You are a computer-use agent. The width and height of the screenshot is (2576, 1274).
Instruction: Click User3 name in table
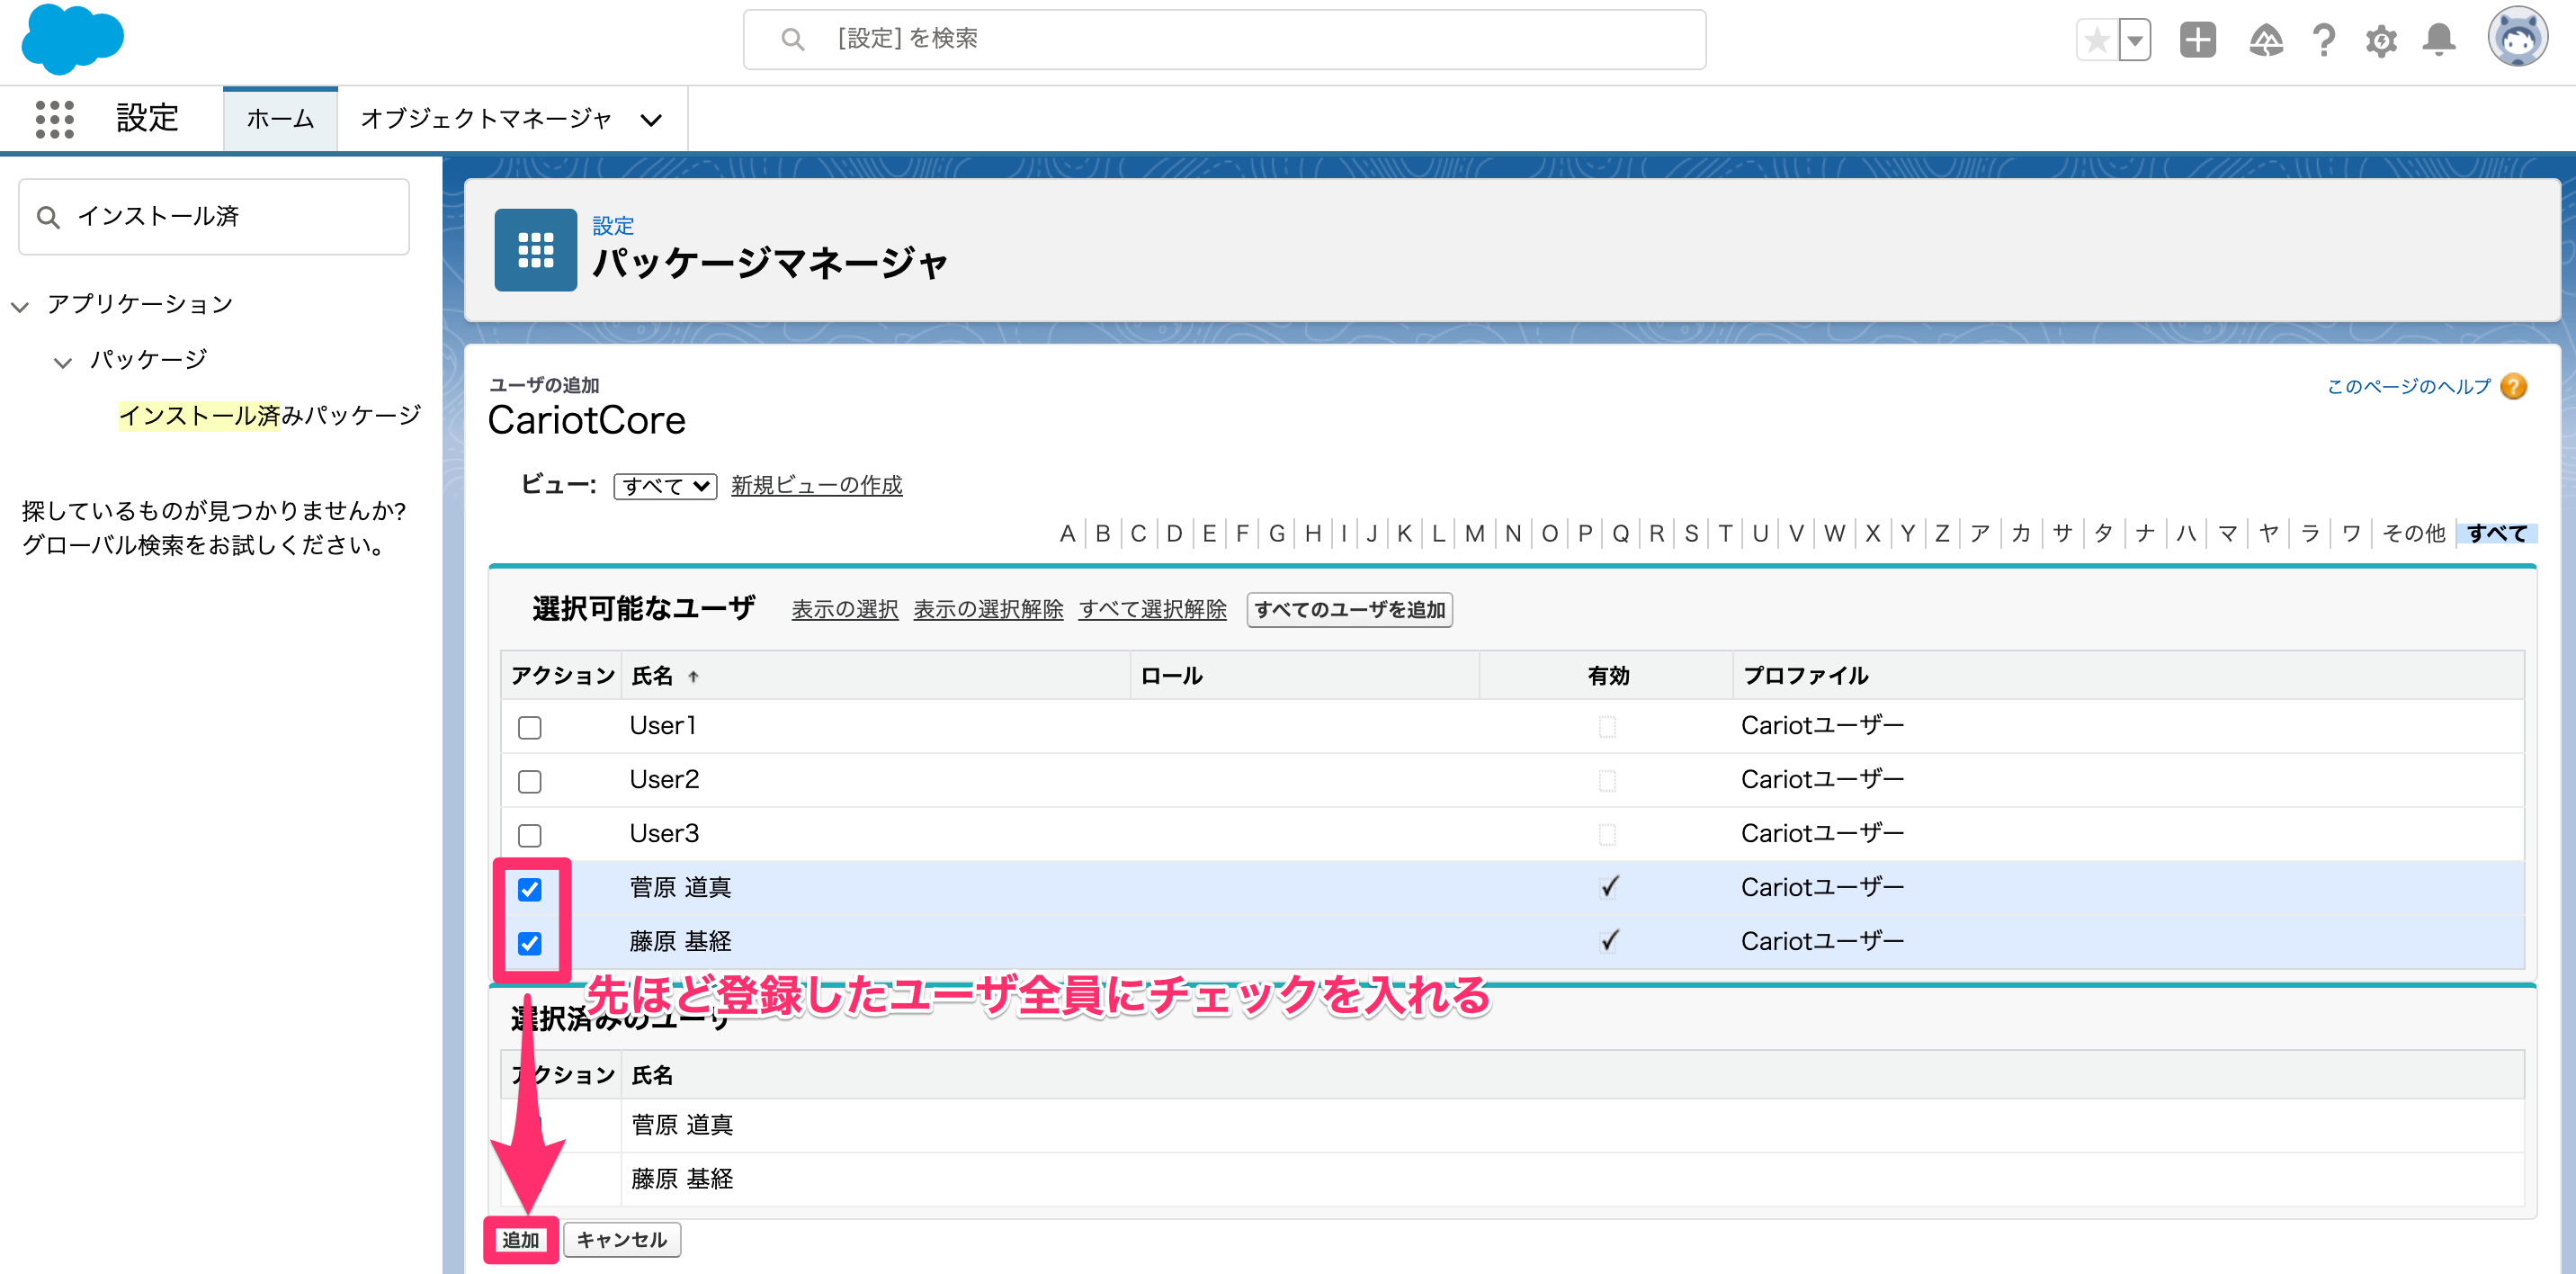point(664,834)
